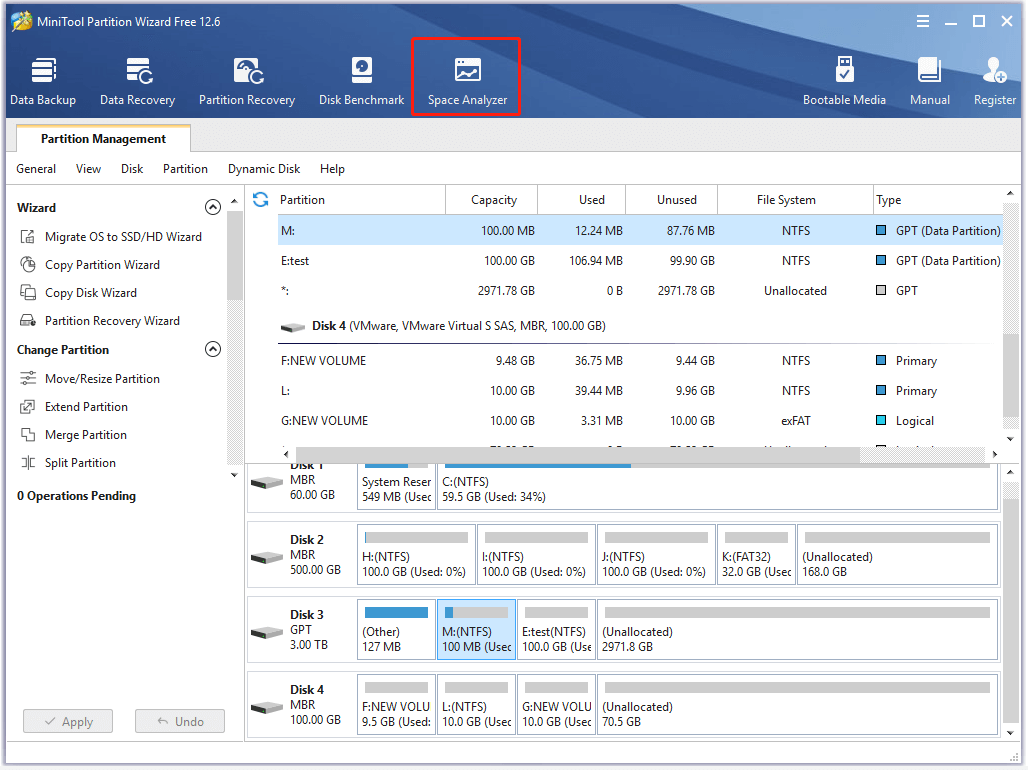Open the Dynamic Disk menu
This screenshot has height=770, width=1028.
pyautogui.click(x=264, y=169)
